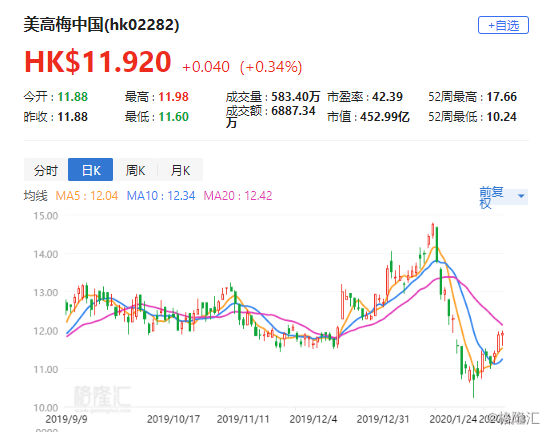Open the 前复权 adjustment dropdown
The width and height of the screenshot is (547, 432).
pos(503,197)
